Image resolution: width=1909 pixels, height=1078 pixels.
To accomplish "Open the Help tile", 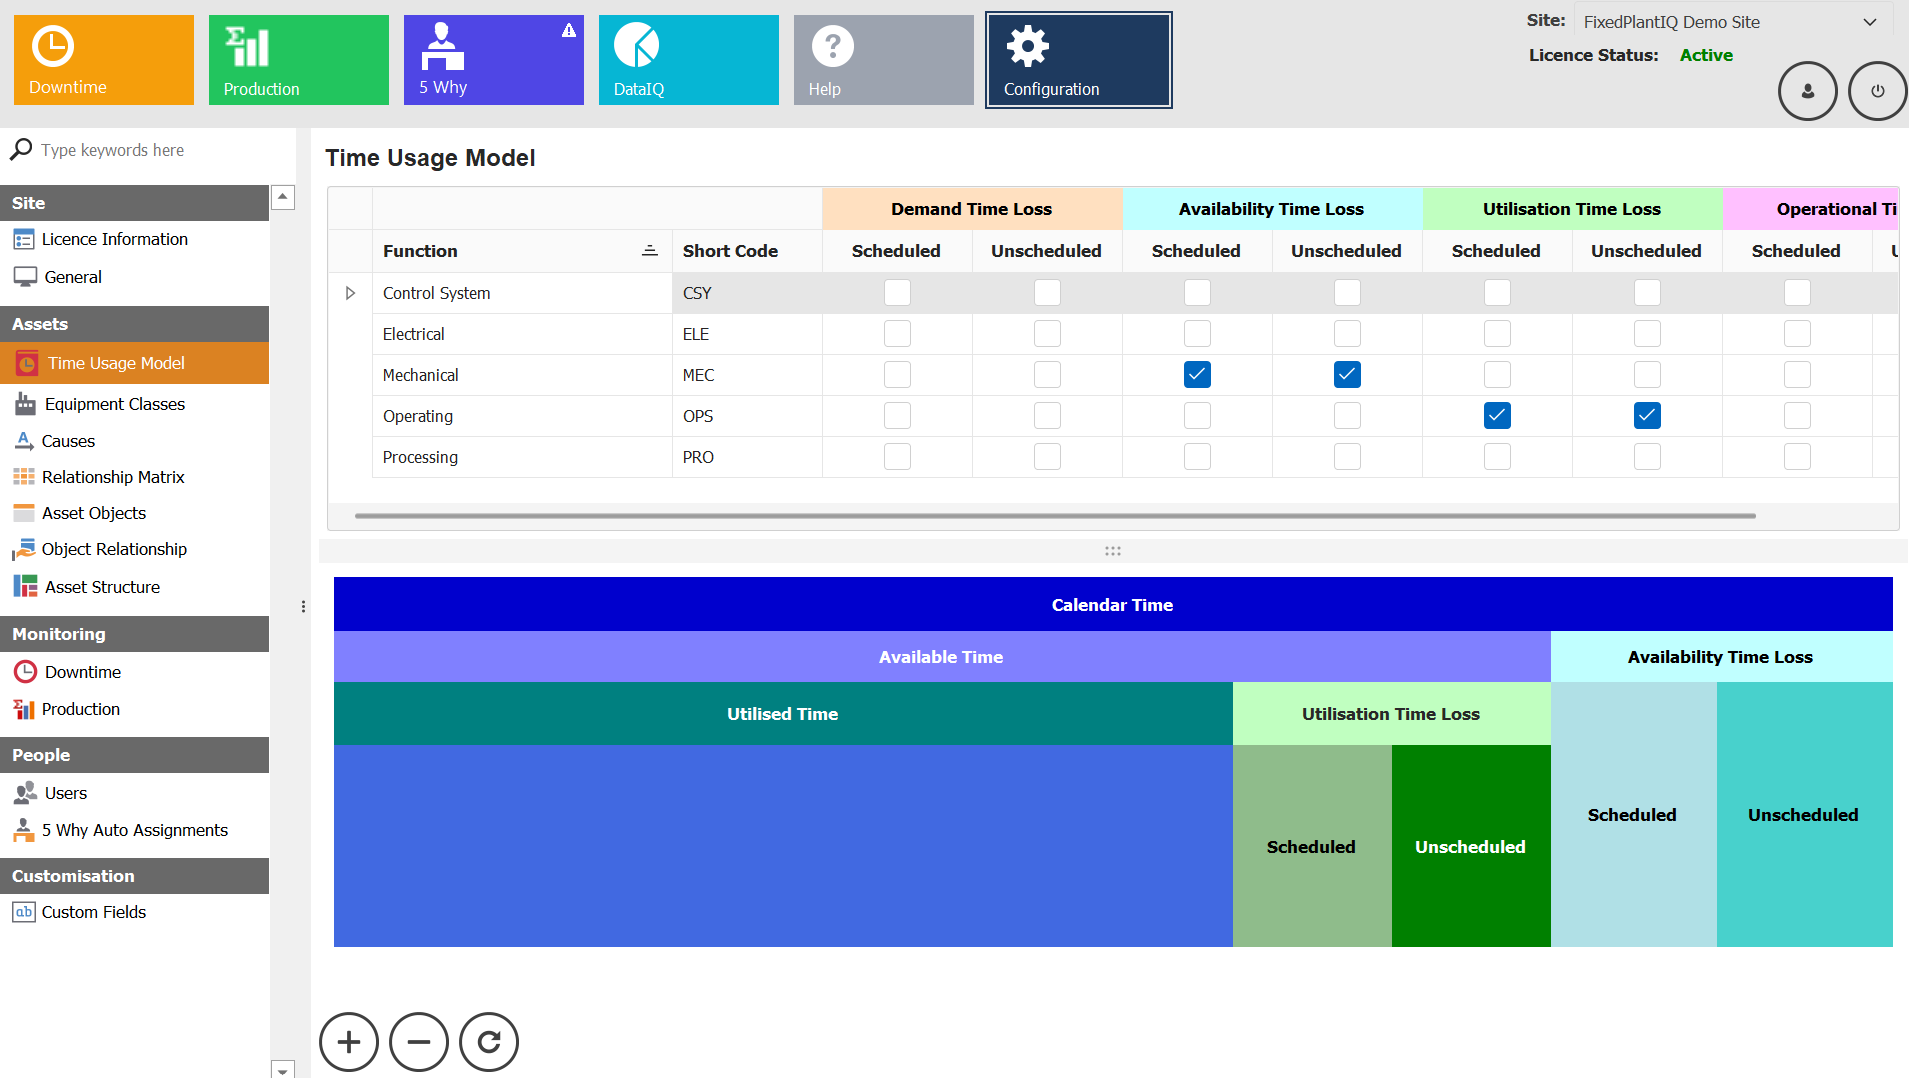I will (884, 60).
